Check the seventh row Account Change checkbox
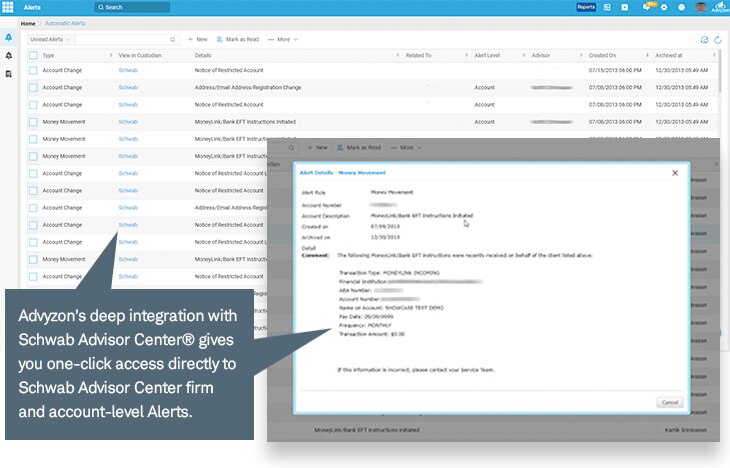The height and width of the screenshot is (468, 730). 33,174
